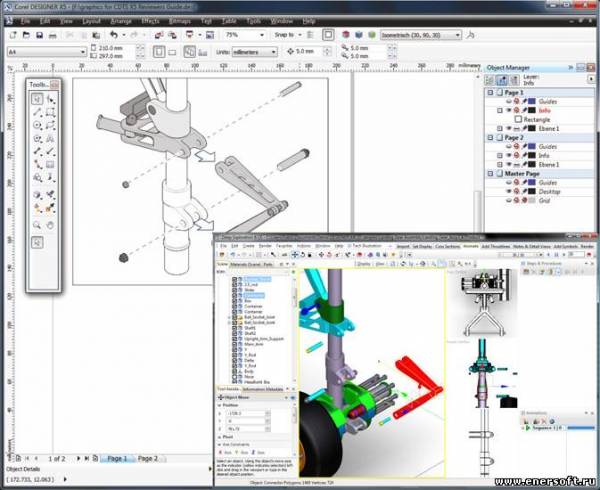Viewport: 600px width, 490px height.
Task: Save the drawing with the Save icon
Action: (x=39, y=35)
